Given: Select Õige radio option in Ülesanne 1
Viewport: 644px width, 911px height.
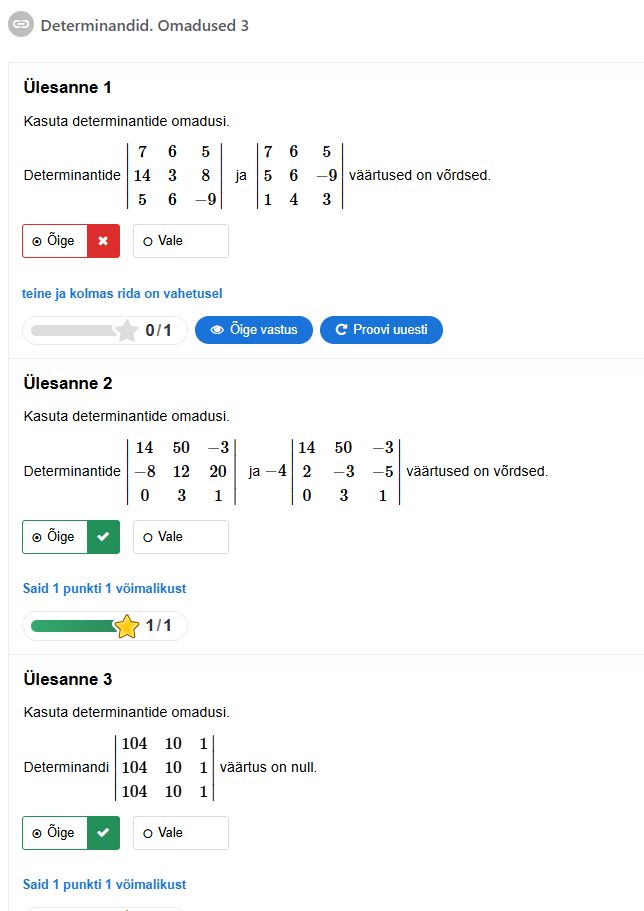Looking at the screenshot, I should 55,241.
